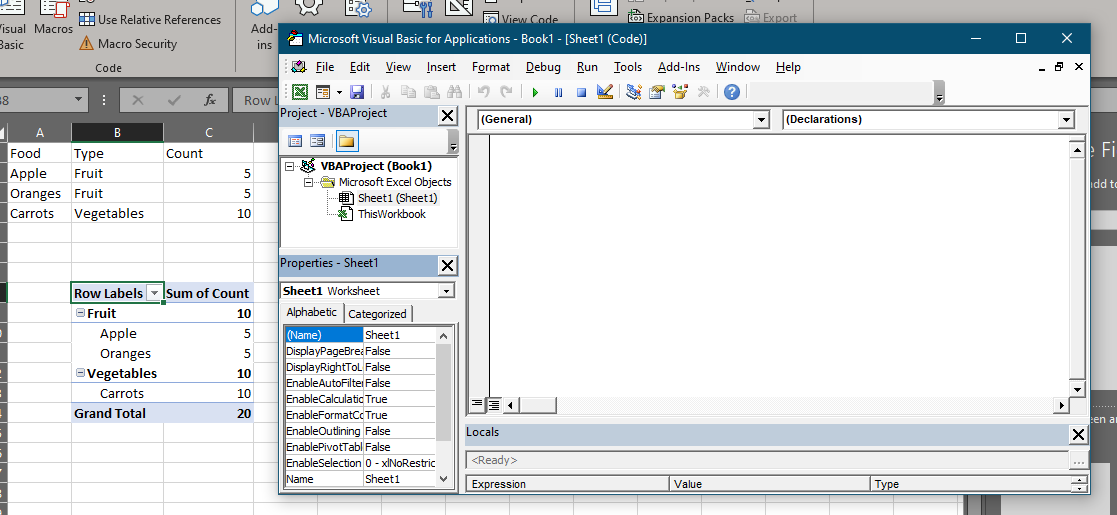
Task: Open the Object Browser icon
Action: (x=680, y=92)
